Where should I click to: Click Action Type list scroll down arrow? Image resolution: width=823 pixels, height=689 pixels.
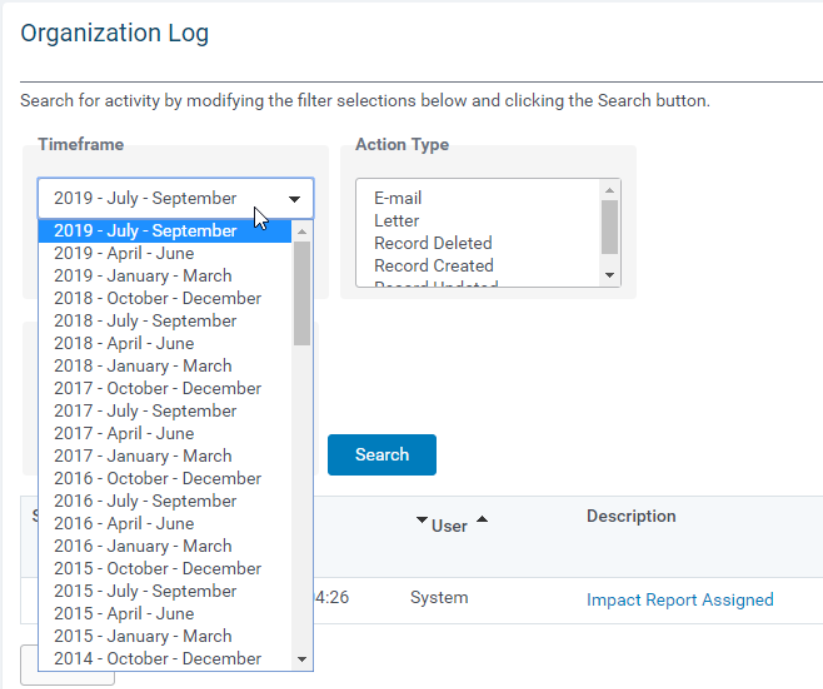(609, 275)
